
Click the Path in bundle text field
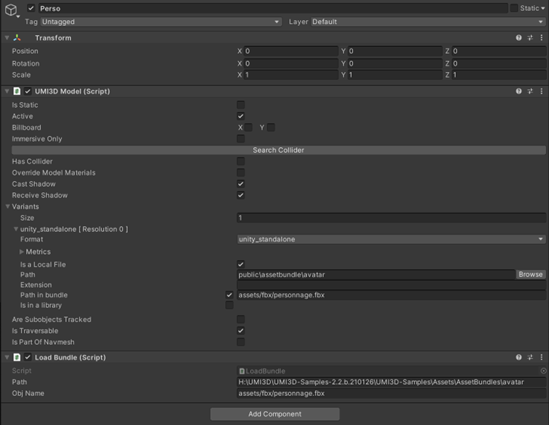click(391, 295)
